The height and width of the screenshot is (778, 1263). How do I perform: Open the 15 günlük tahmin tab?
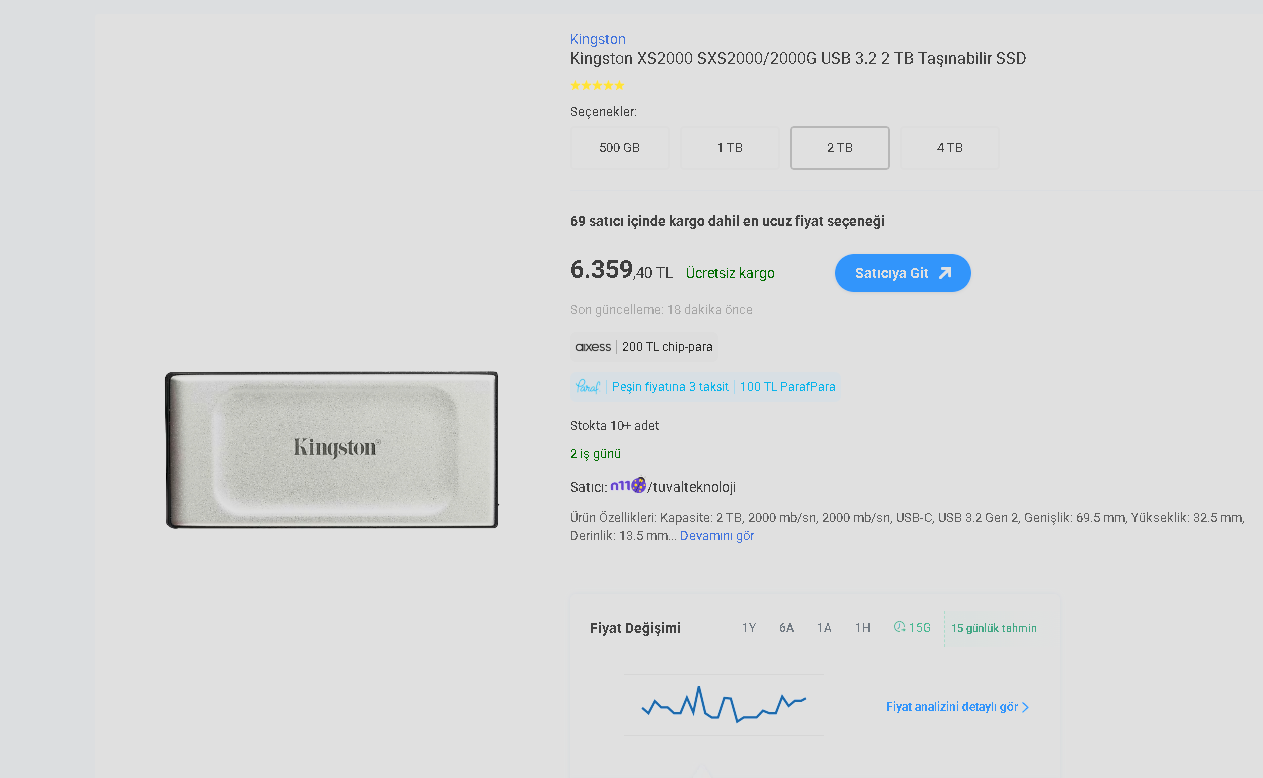click(x=994, y=629)
